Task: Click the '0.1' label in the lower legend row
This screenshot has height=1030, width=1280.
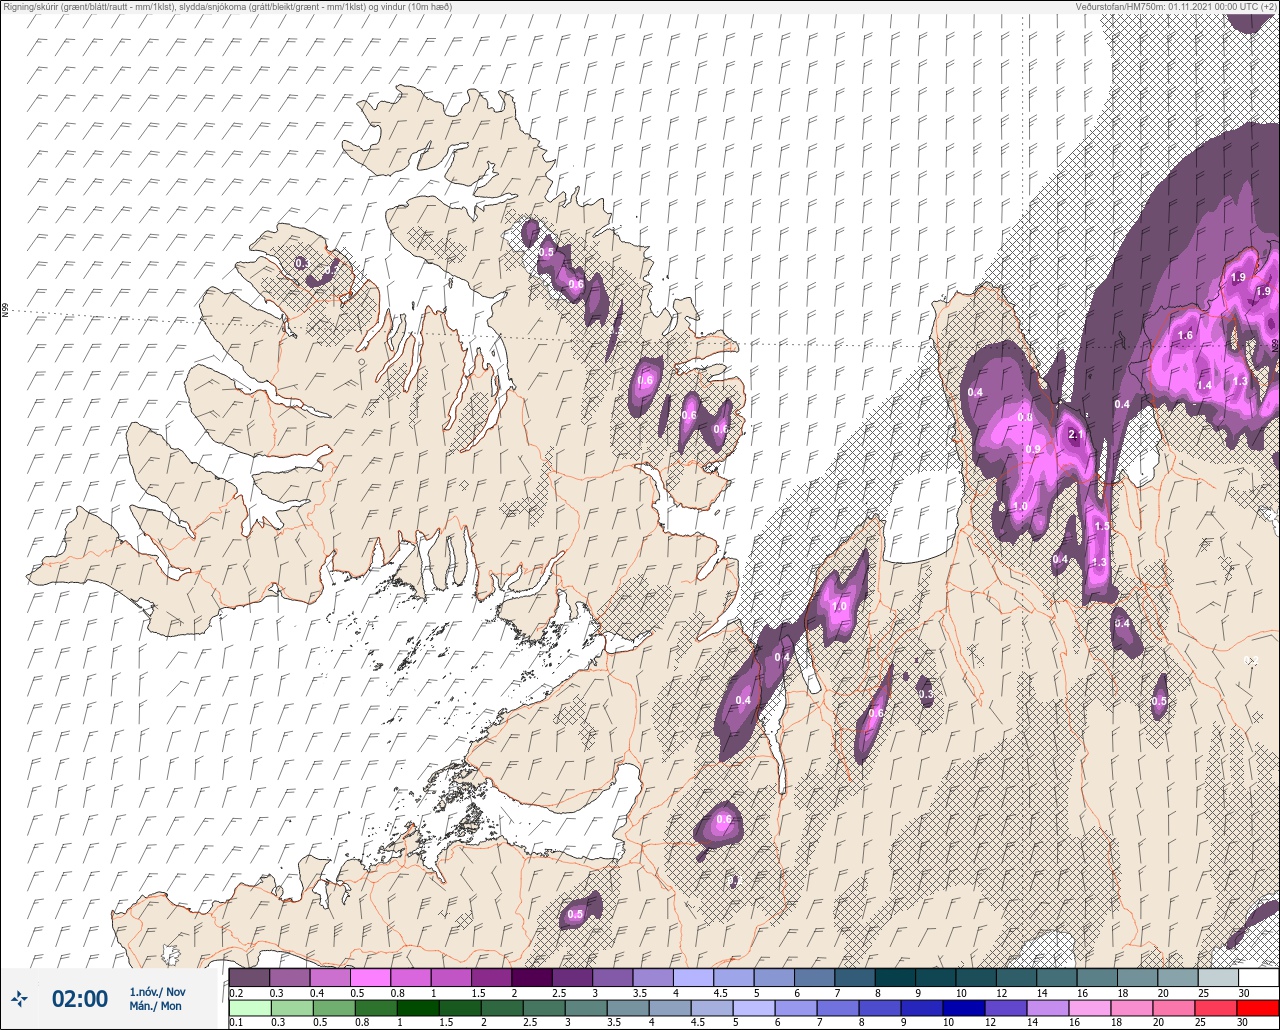Action: point(236,1023)
